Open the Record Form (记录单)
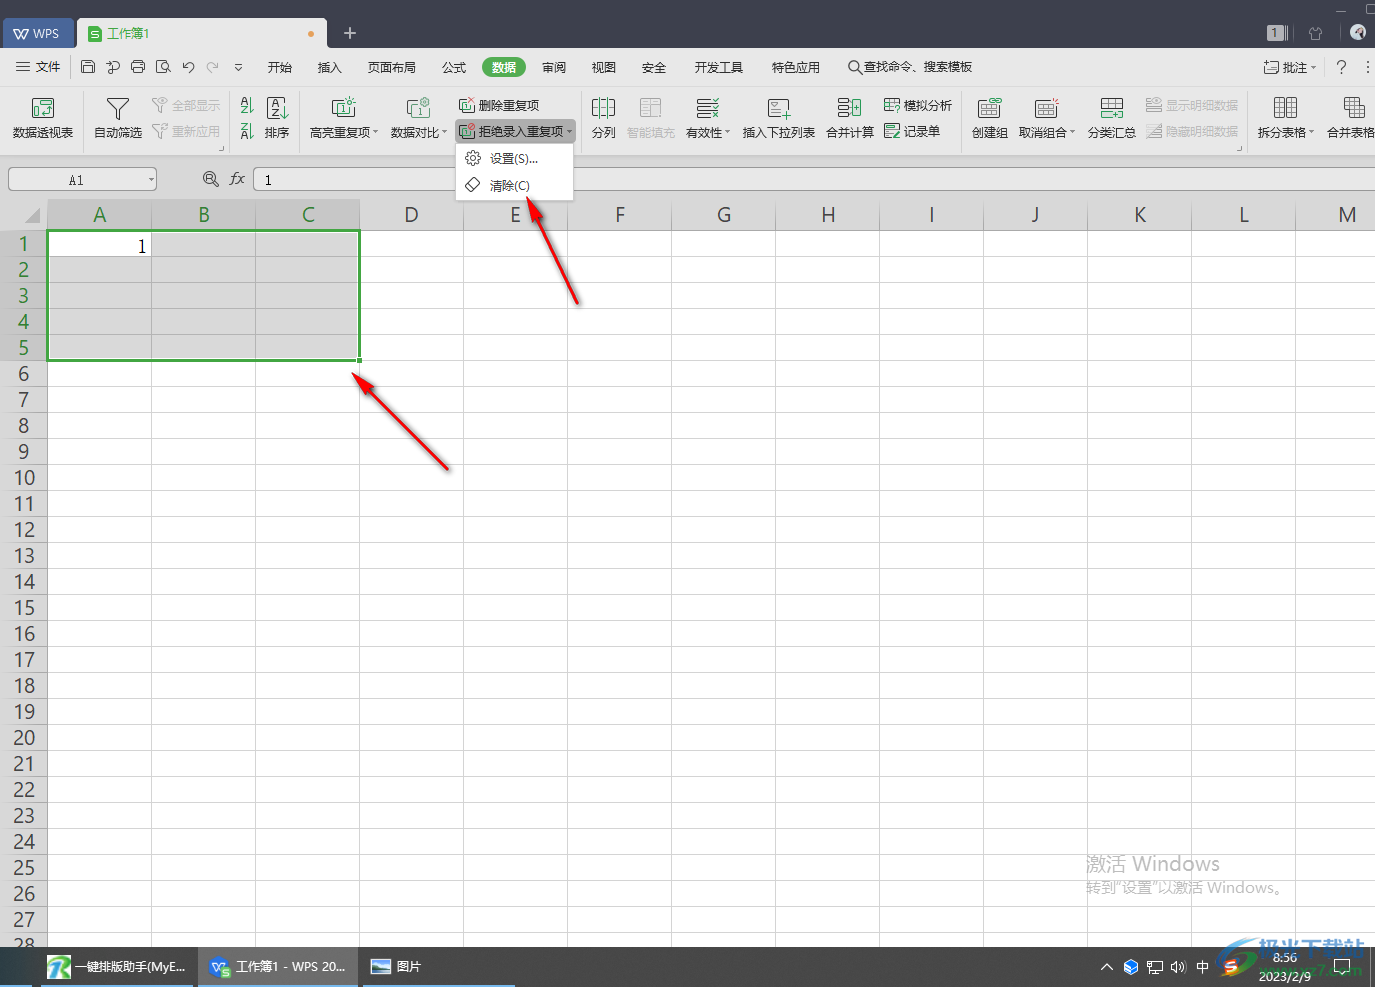Image resolution: width=1375 pixels, height=987 pixels. 912,131
